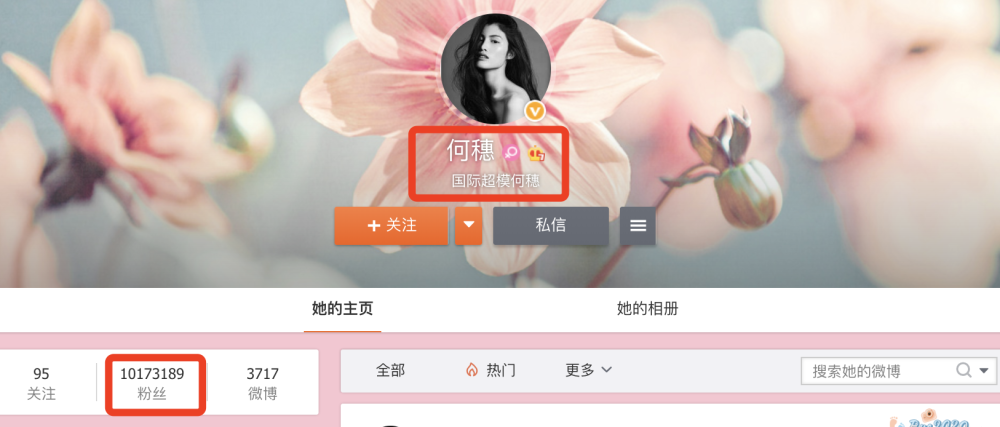
Task: Click the search magnifier icon
Action: (963, 370)
